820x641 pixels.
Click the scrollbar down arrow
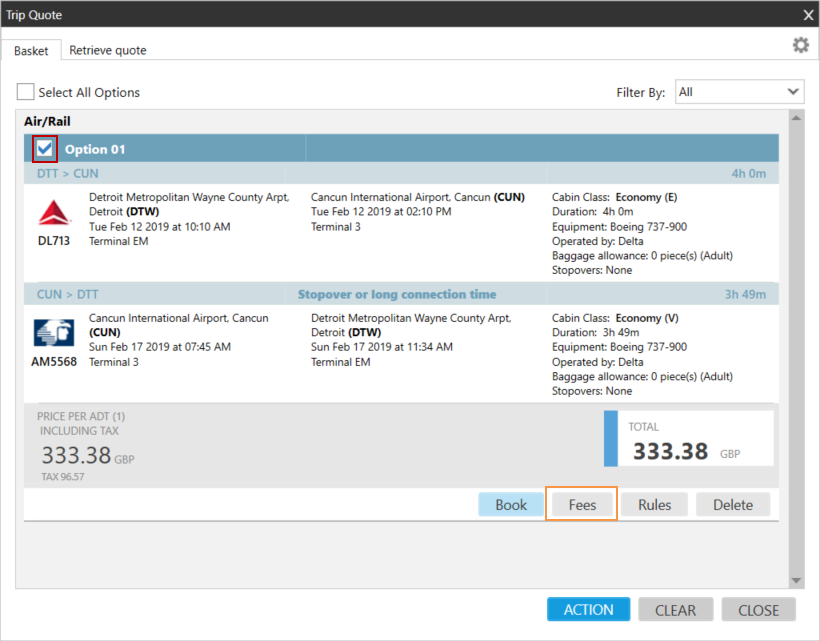(796, 580)
